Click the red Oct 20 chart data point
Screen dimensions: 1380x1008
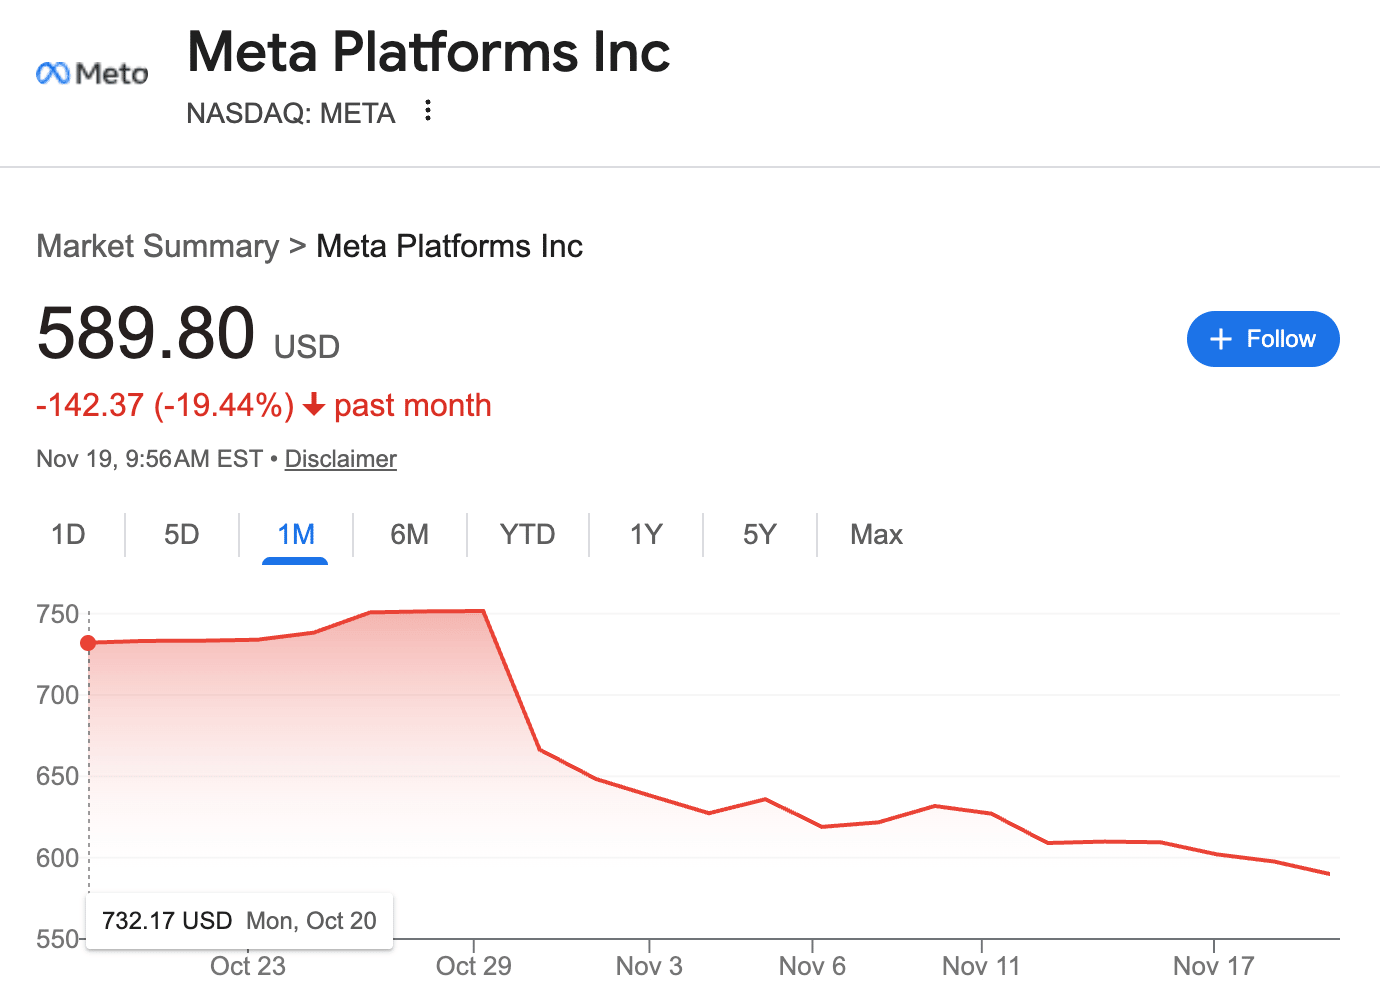click(x=88, y=643)
